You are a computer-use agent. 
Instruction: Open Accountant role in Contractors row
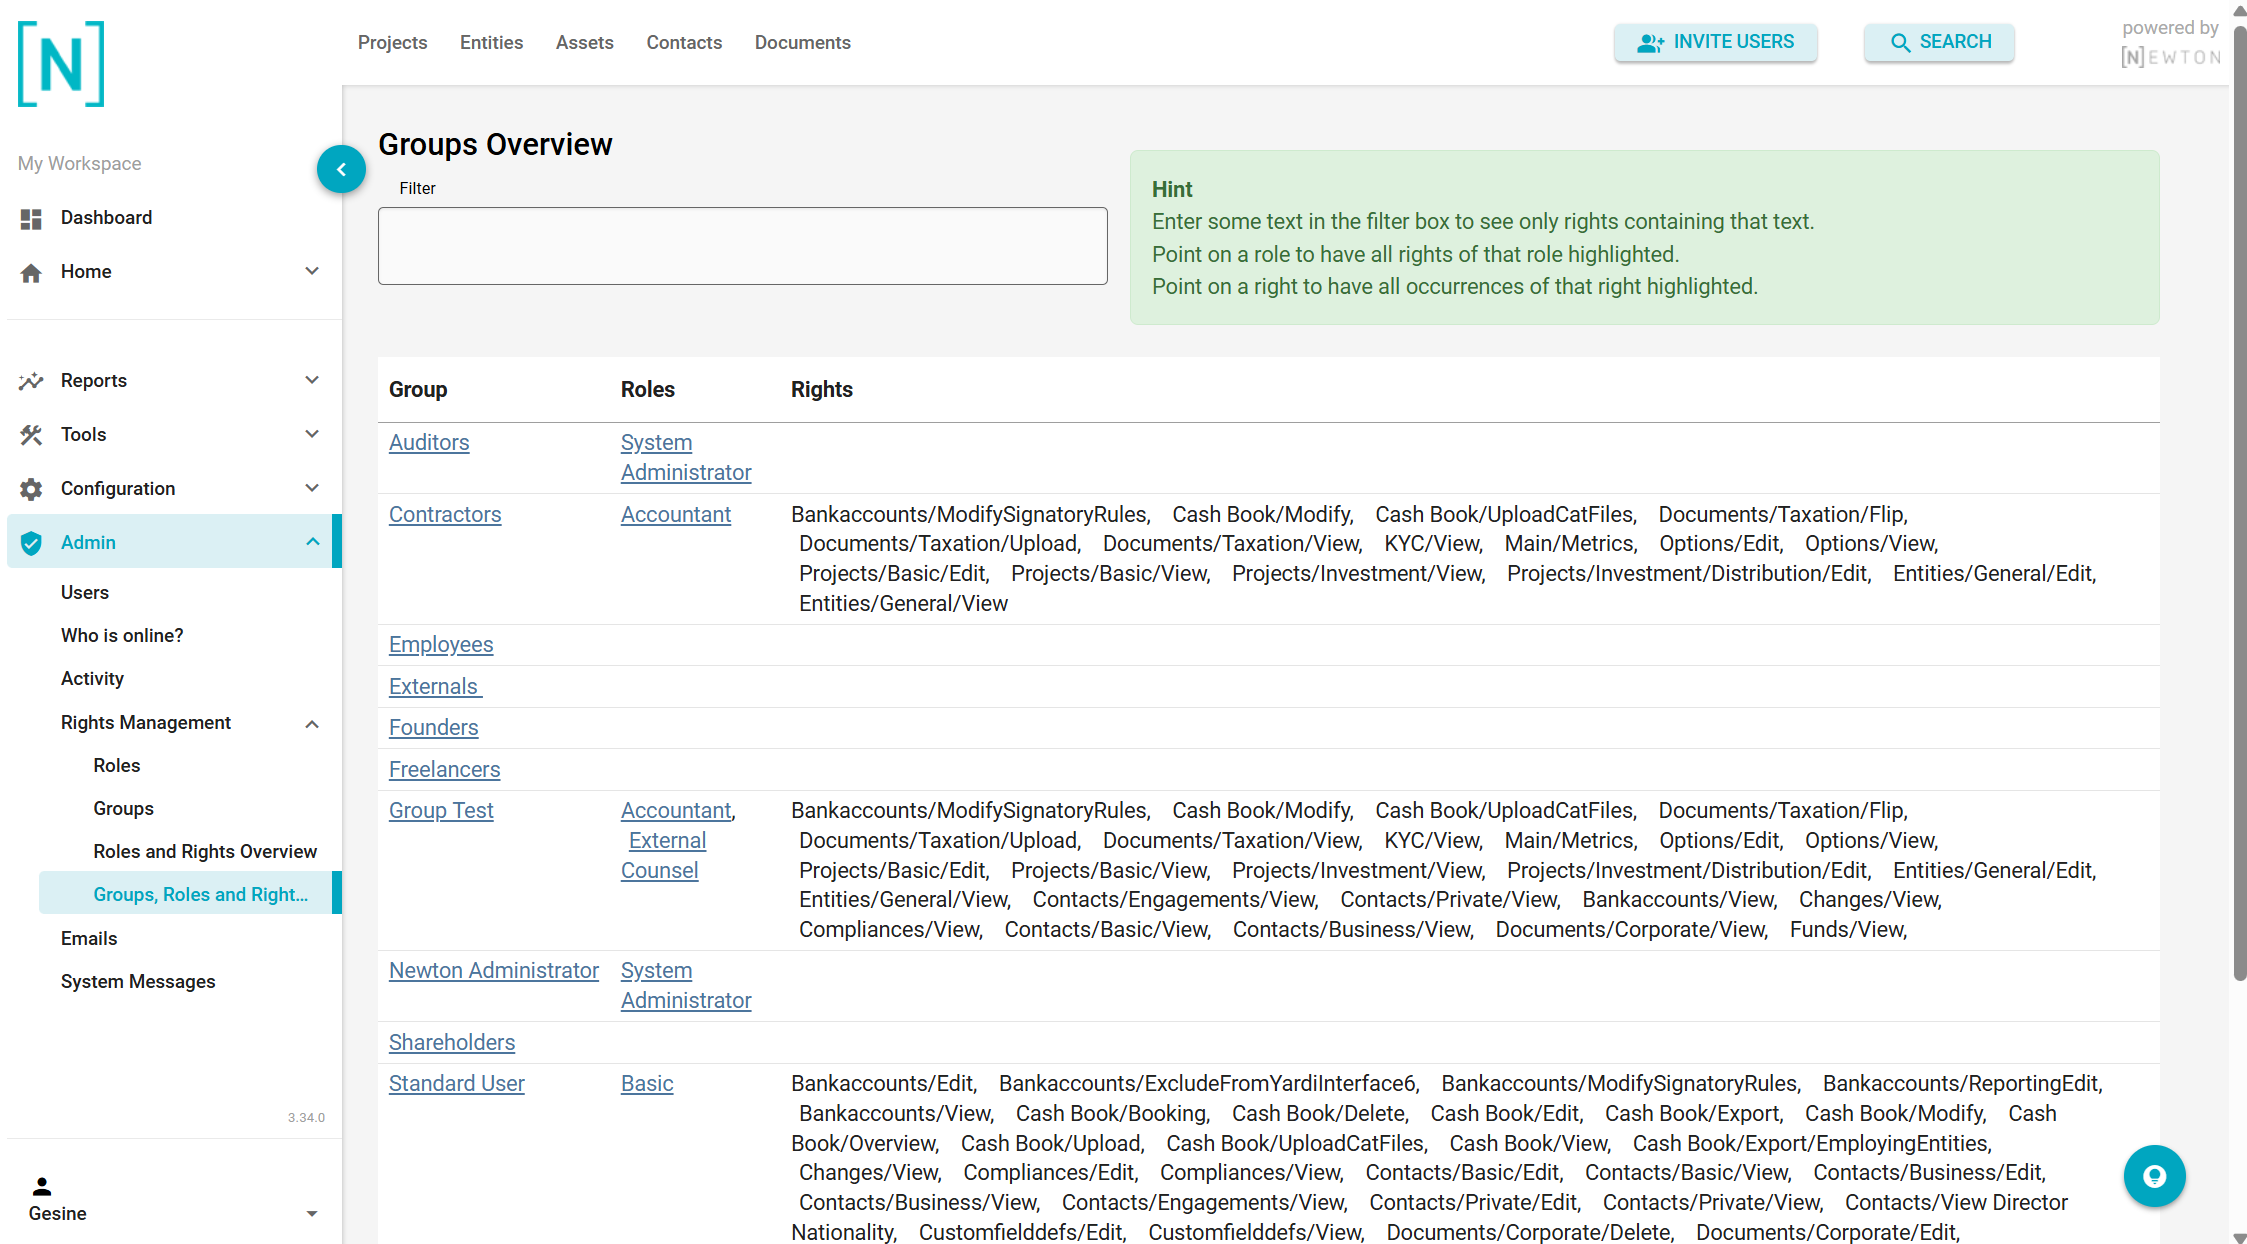point(676,514)
